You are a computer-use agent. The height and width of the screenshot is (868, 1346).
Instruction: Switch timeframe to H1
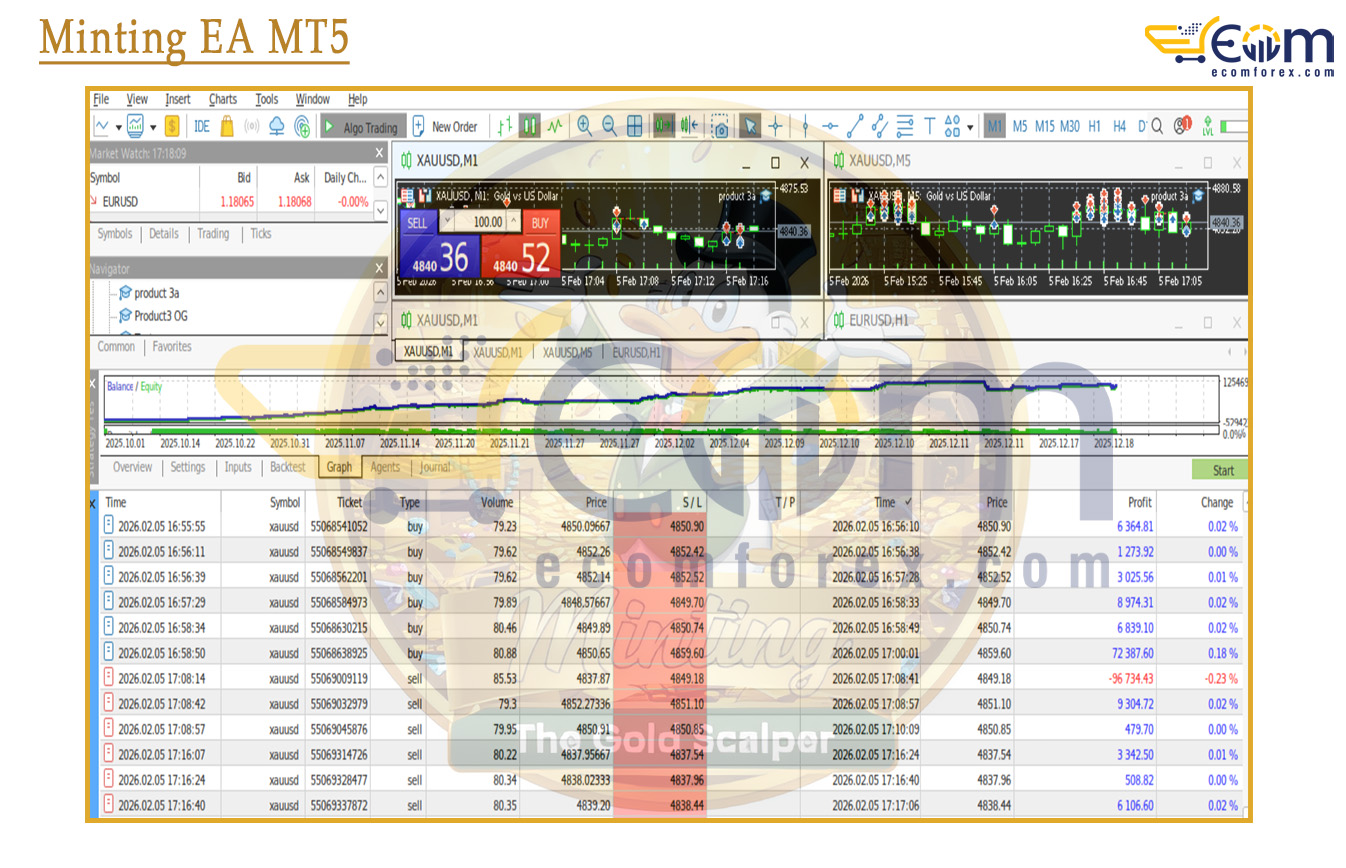pyautogui.click(x=1093, y=126)
